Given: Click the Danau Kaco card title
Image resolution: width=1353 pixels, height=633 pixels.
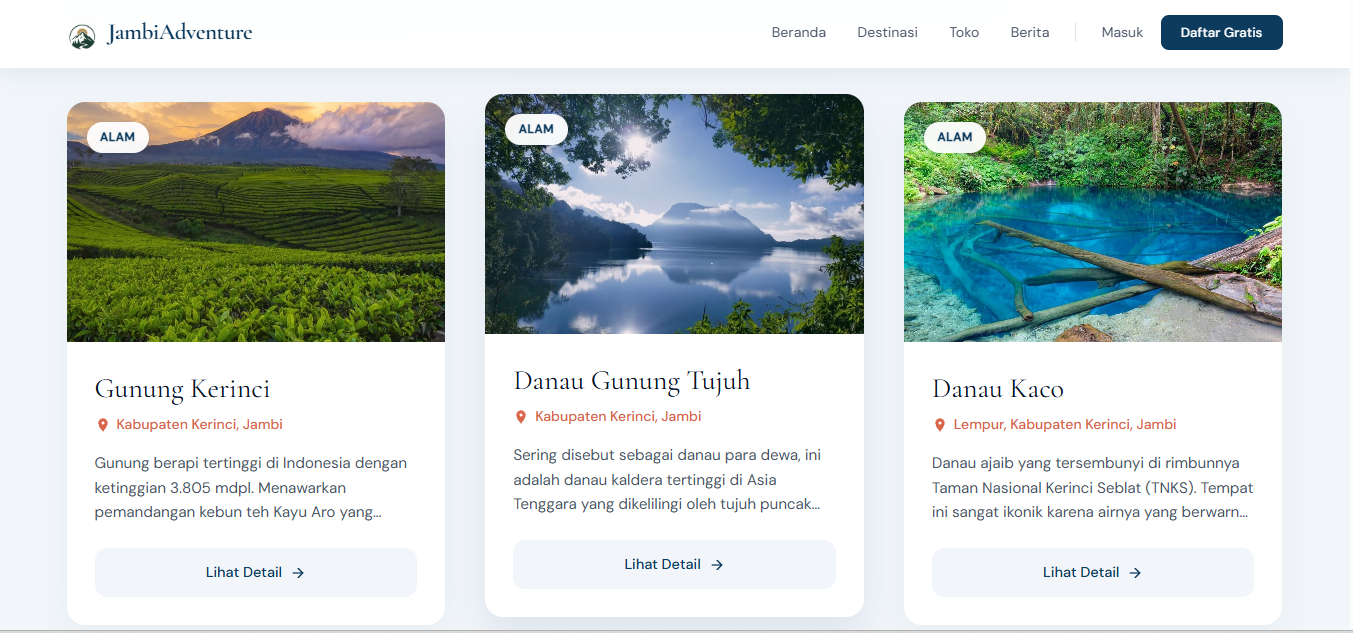Looking at the screenshot, I should (998, 389).
